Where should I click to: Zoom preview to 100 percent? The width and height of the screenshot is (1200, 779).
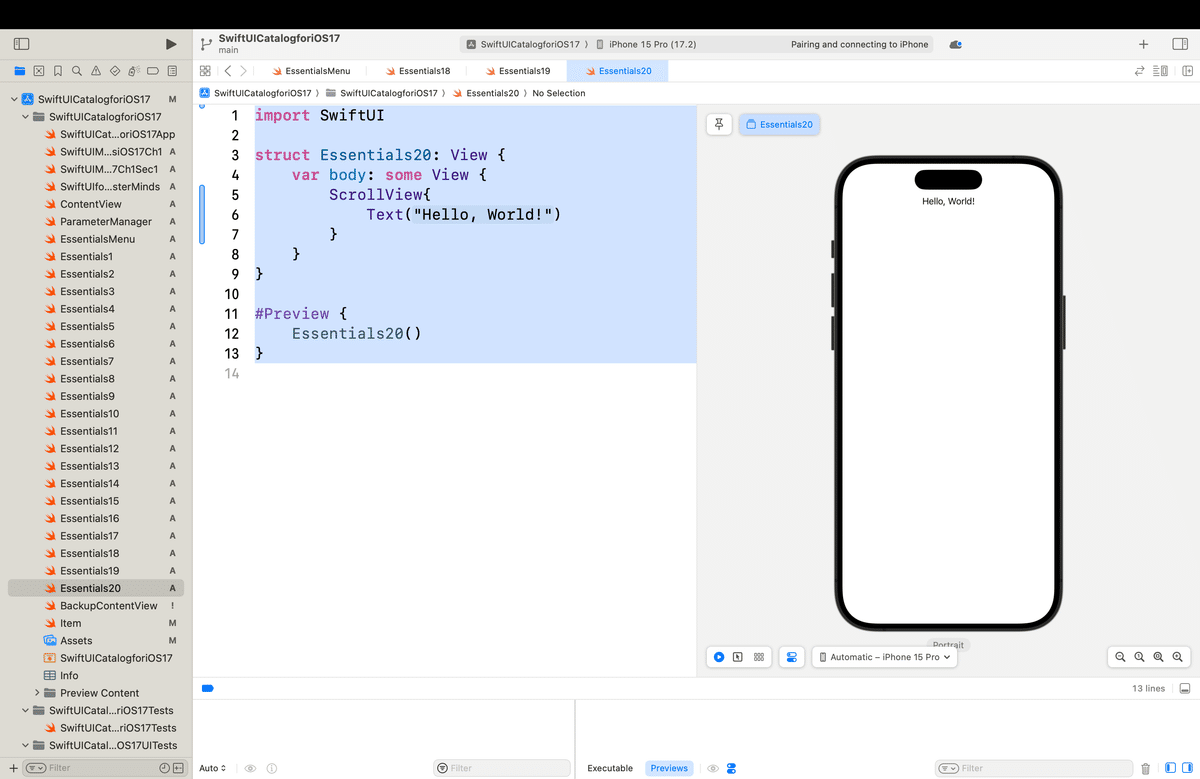coord(1139,657)
